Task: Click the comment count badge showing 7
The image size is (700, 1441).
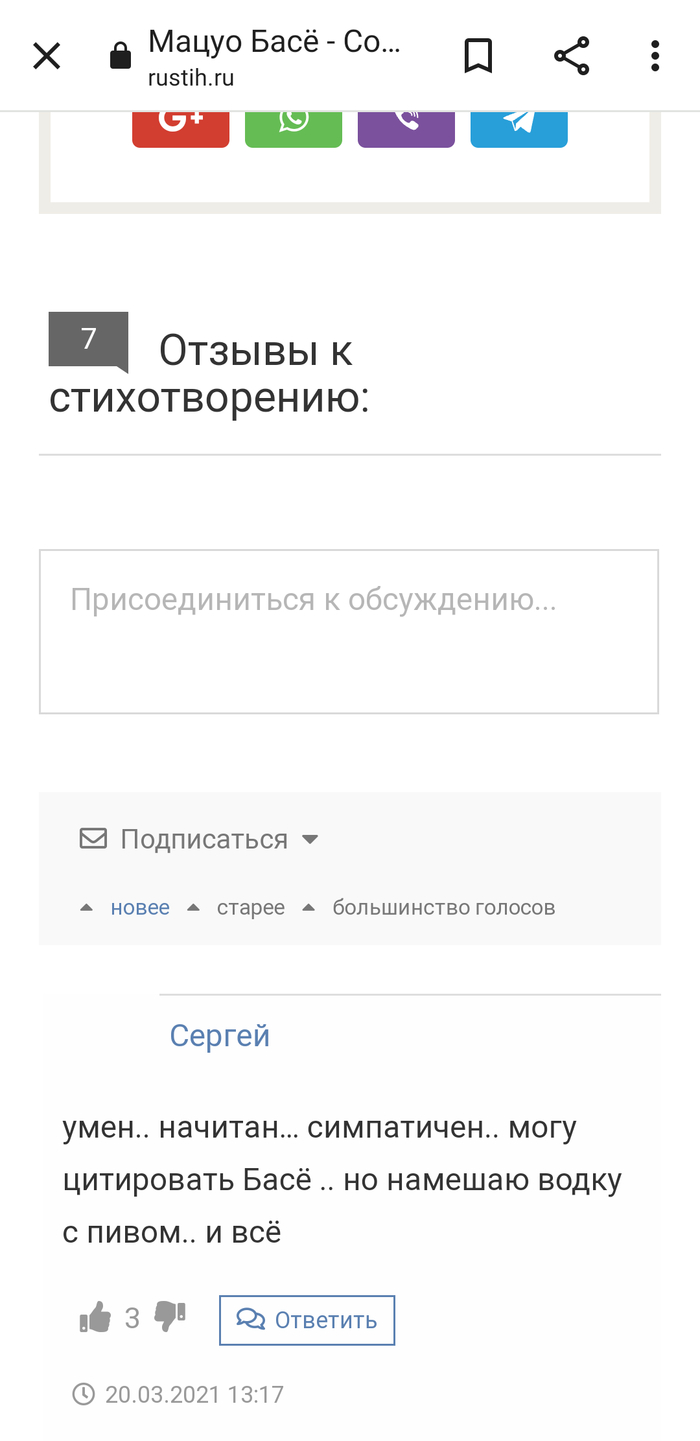Action: coord(88,340)
